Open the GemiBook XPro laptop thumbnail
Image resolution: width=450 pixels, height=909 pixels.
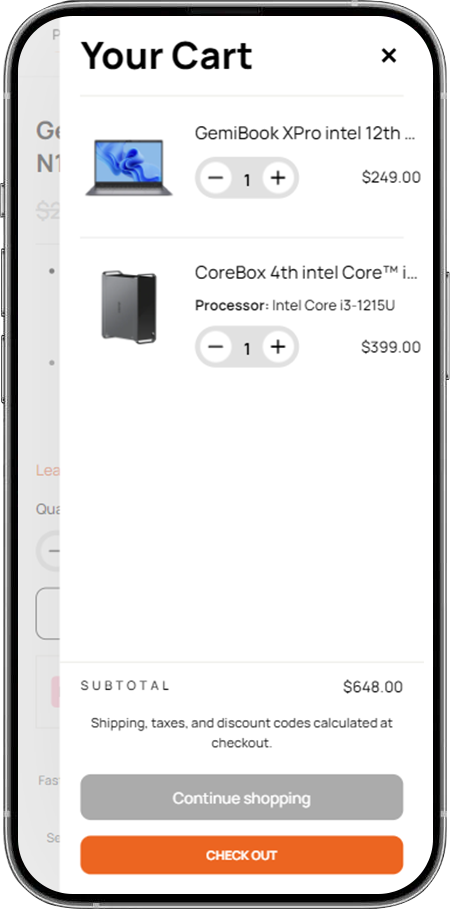(x=129, y=167)
